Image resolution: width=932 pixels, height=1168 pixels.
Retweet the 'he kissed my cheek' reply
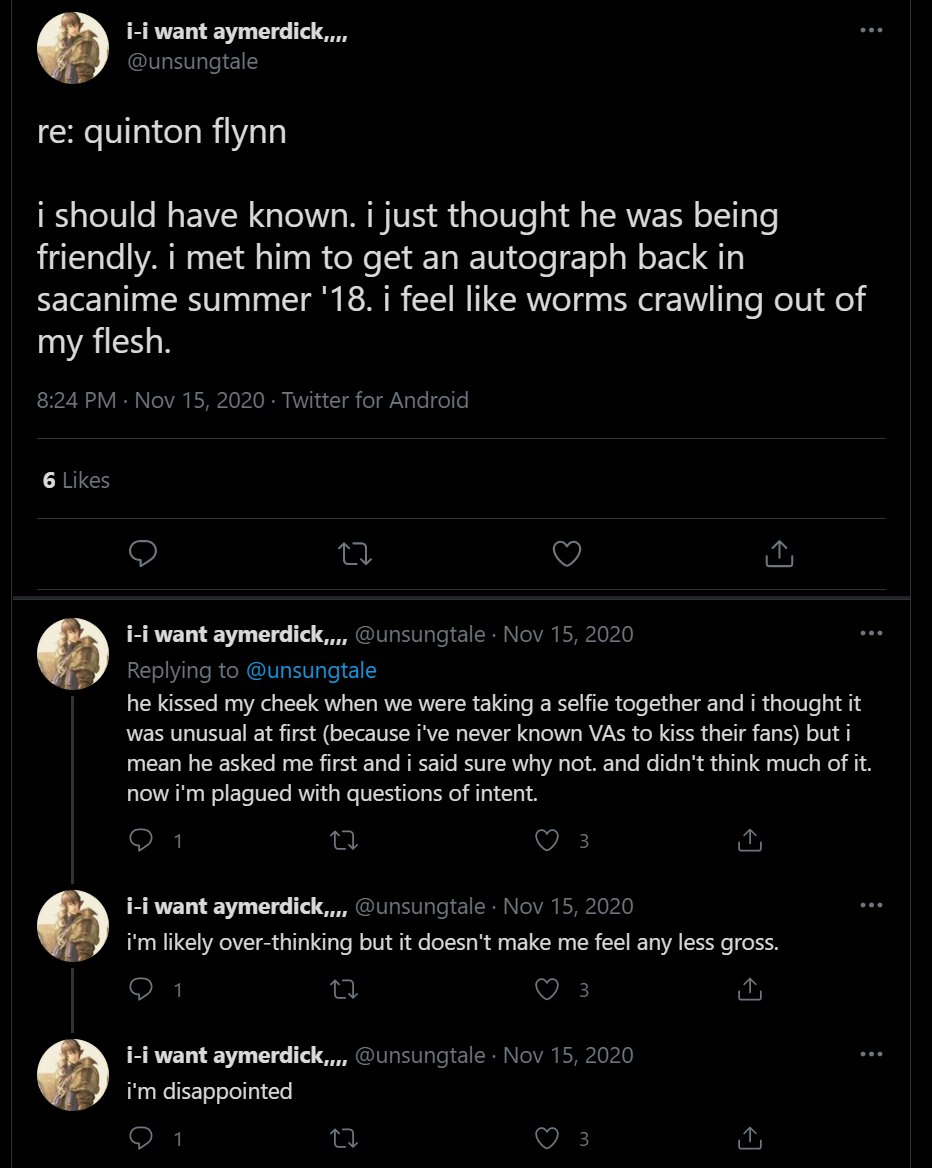point(343,841)
